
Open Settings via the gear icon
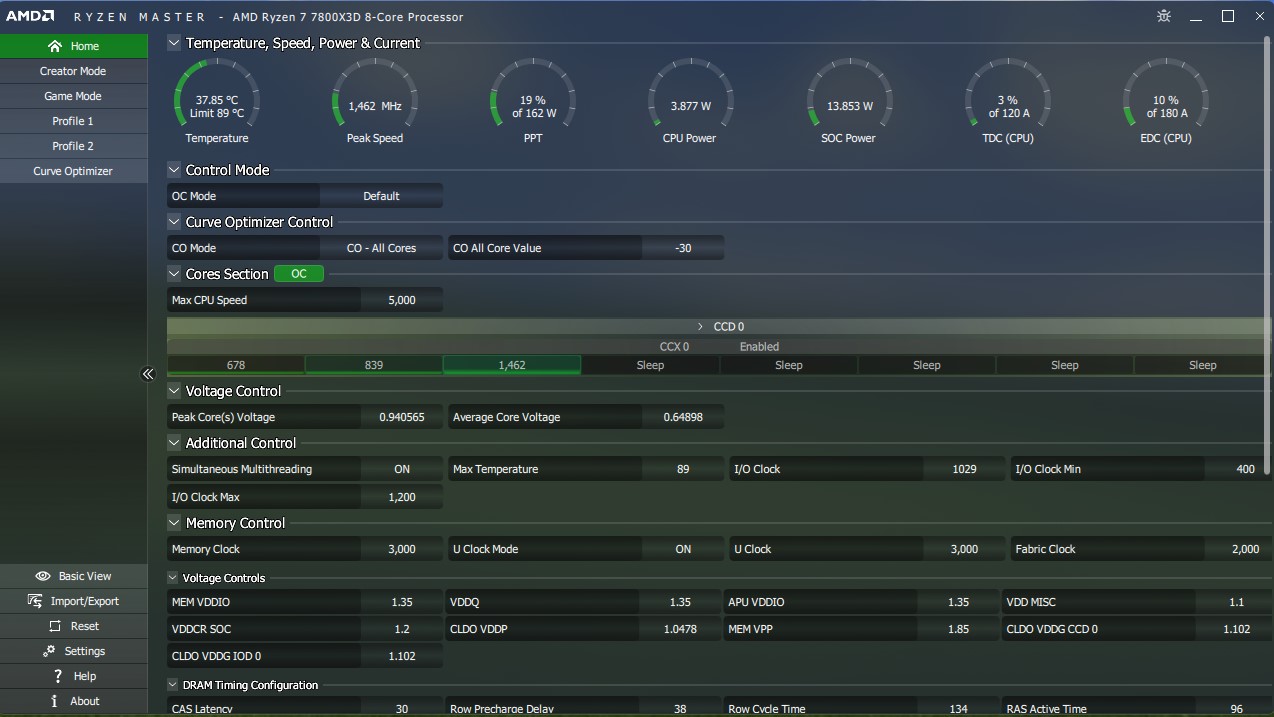49,651
